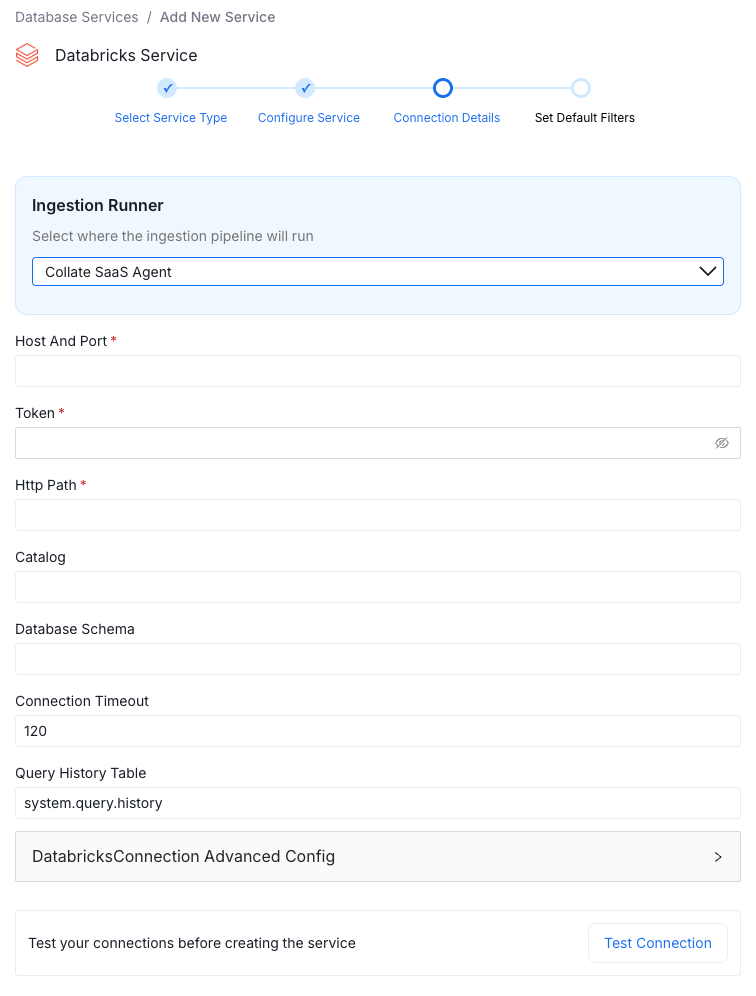Expand DatabricksConnection Advanced Config section

point(378,857)
